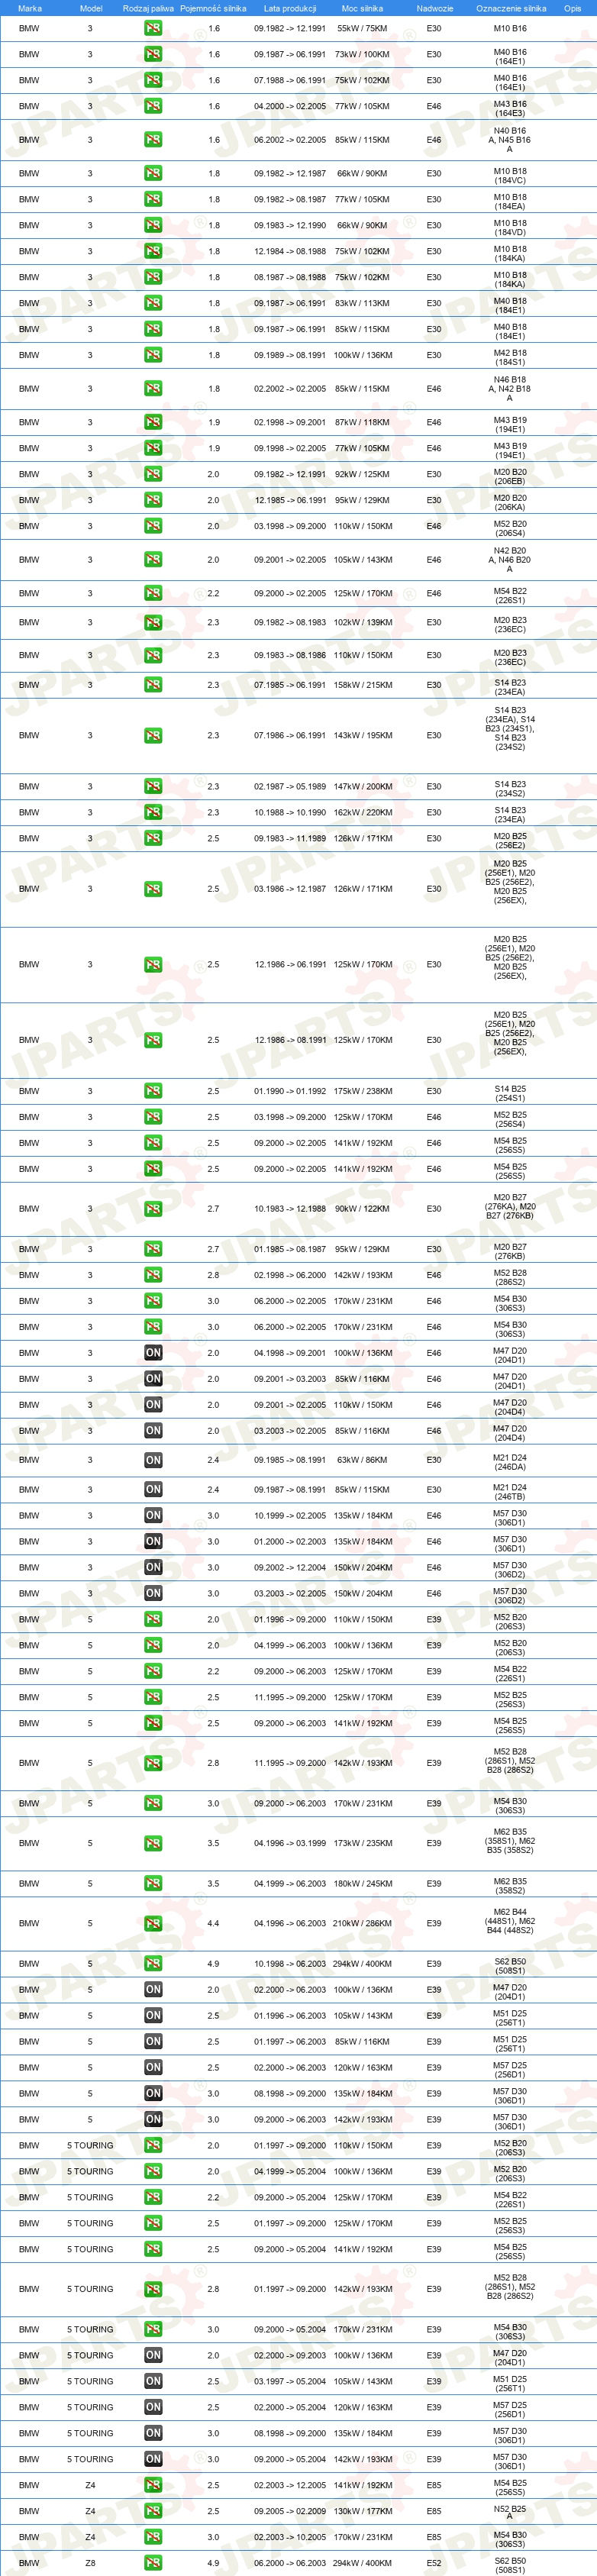Click the ON icon in the 09.2001 -> 03.2003 row
Screen dimensions: 597x2576
coord(153,1379)
